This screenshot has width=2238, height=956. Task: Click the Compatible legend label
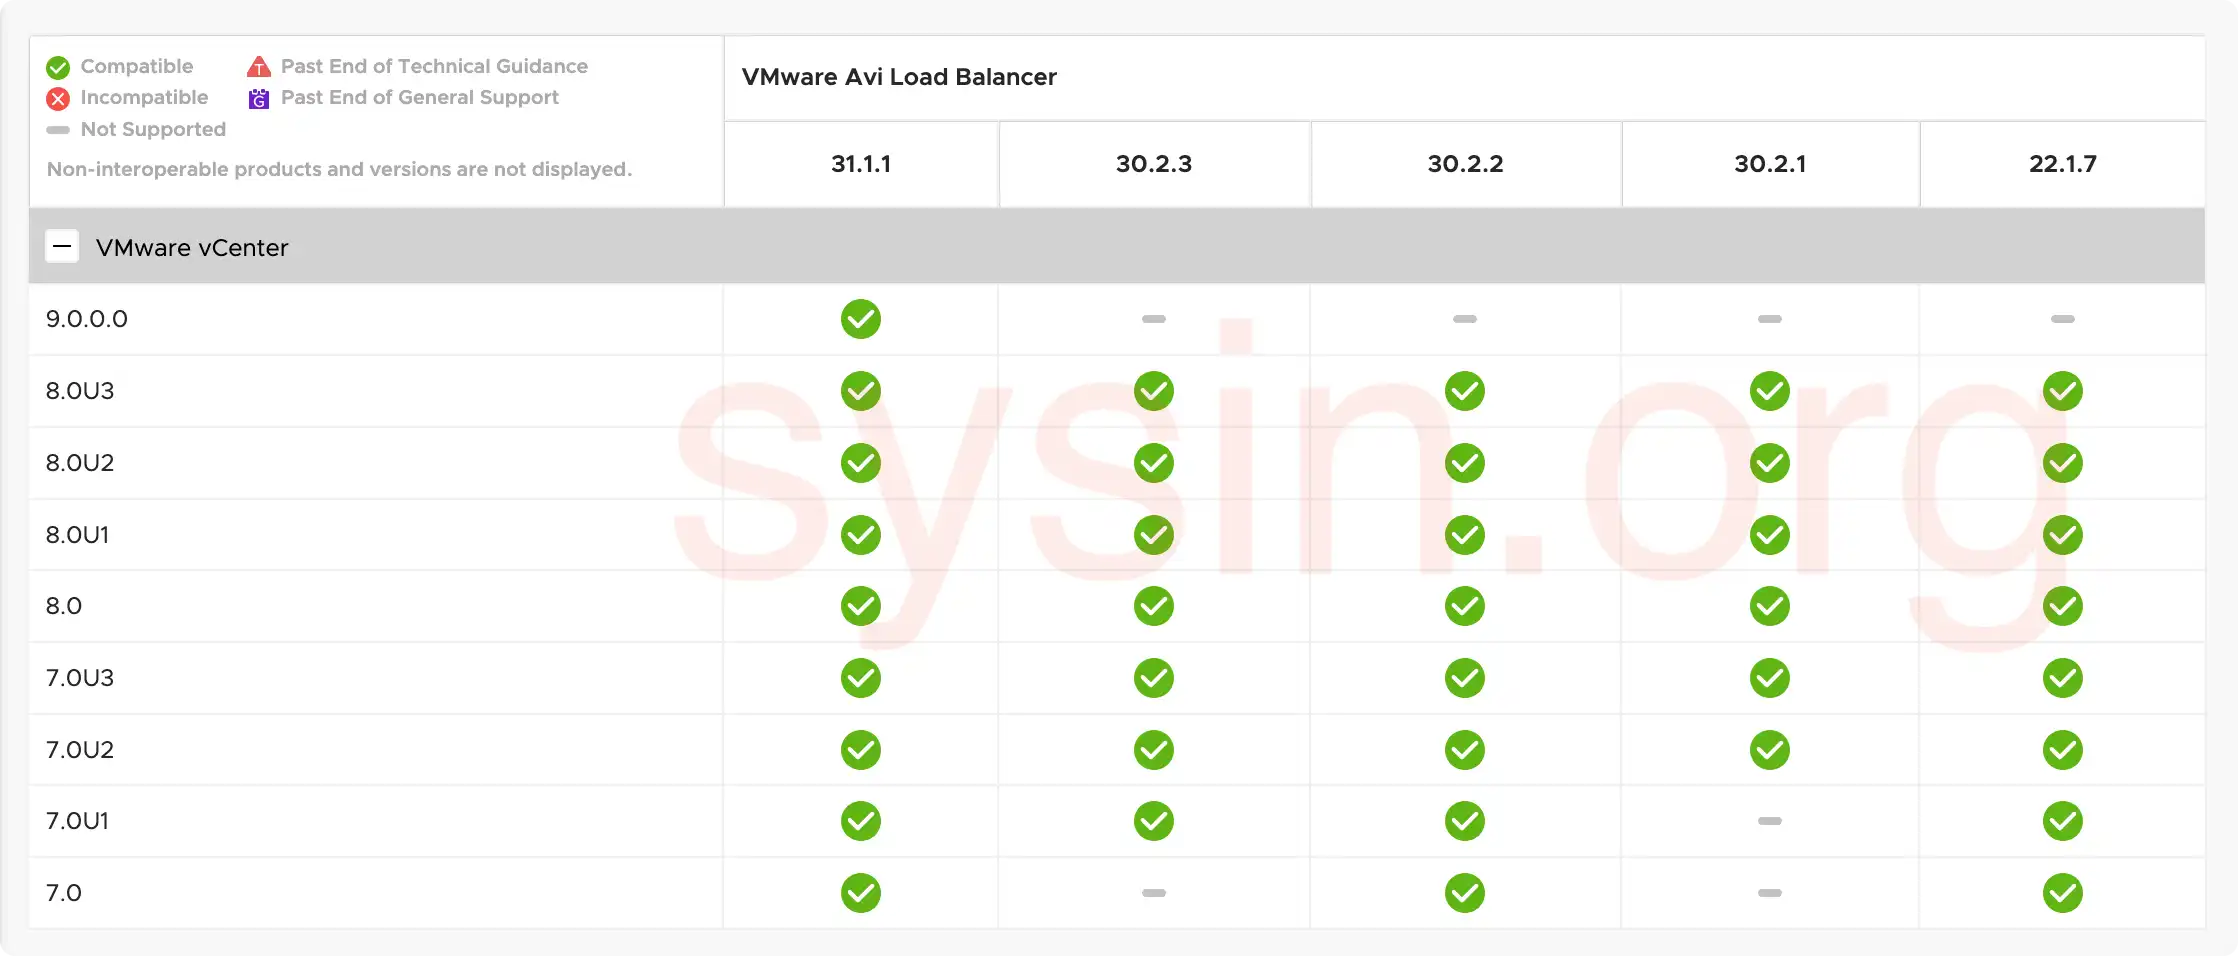tap(137, 66)
